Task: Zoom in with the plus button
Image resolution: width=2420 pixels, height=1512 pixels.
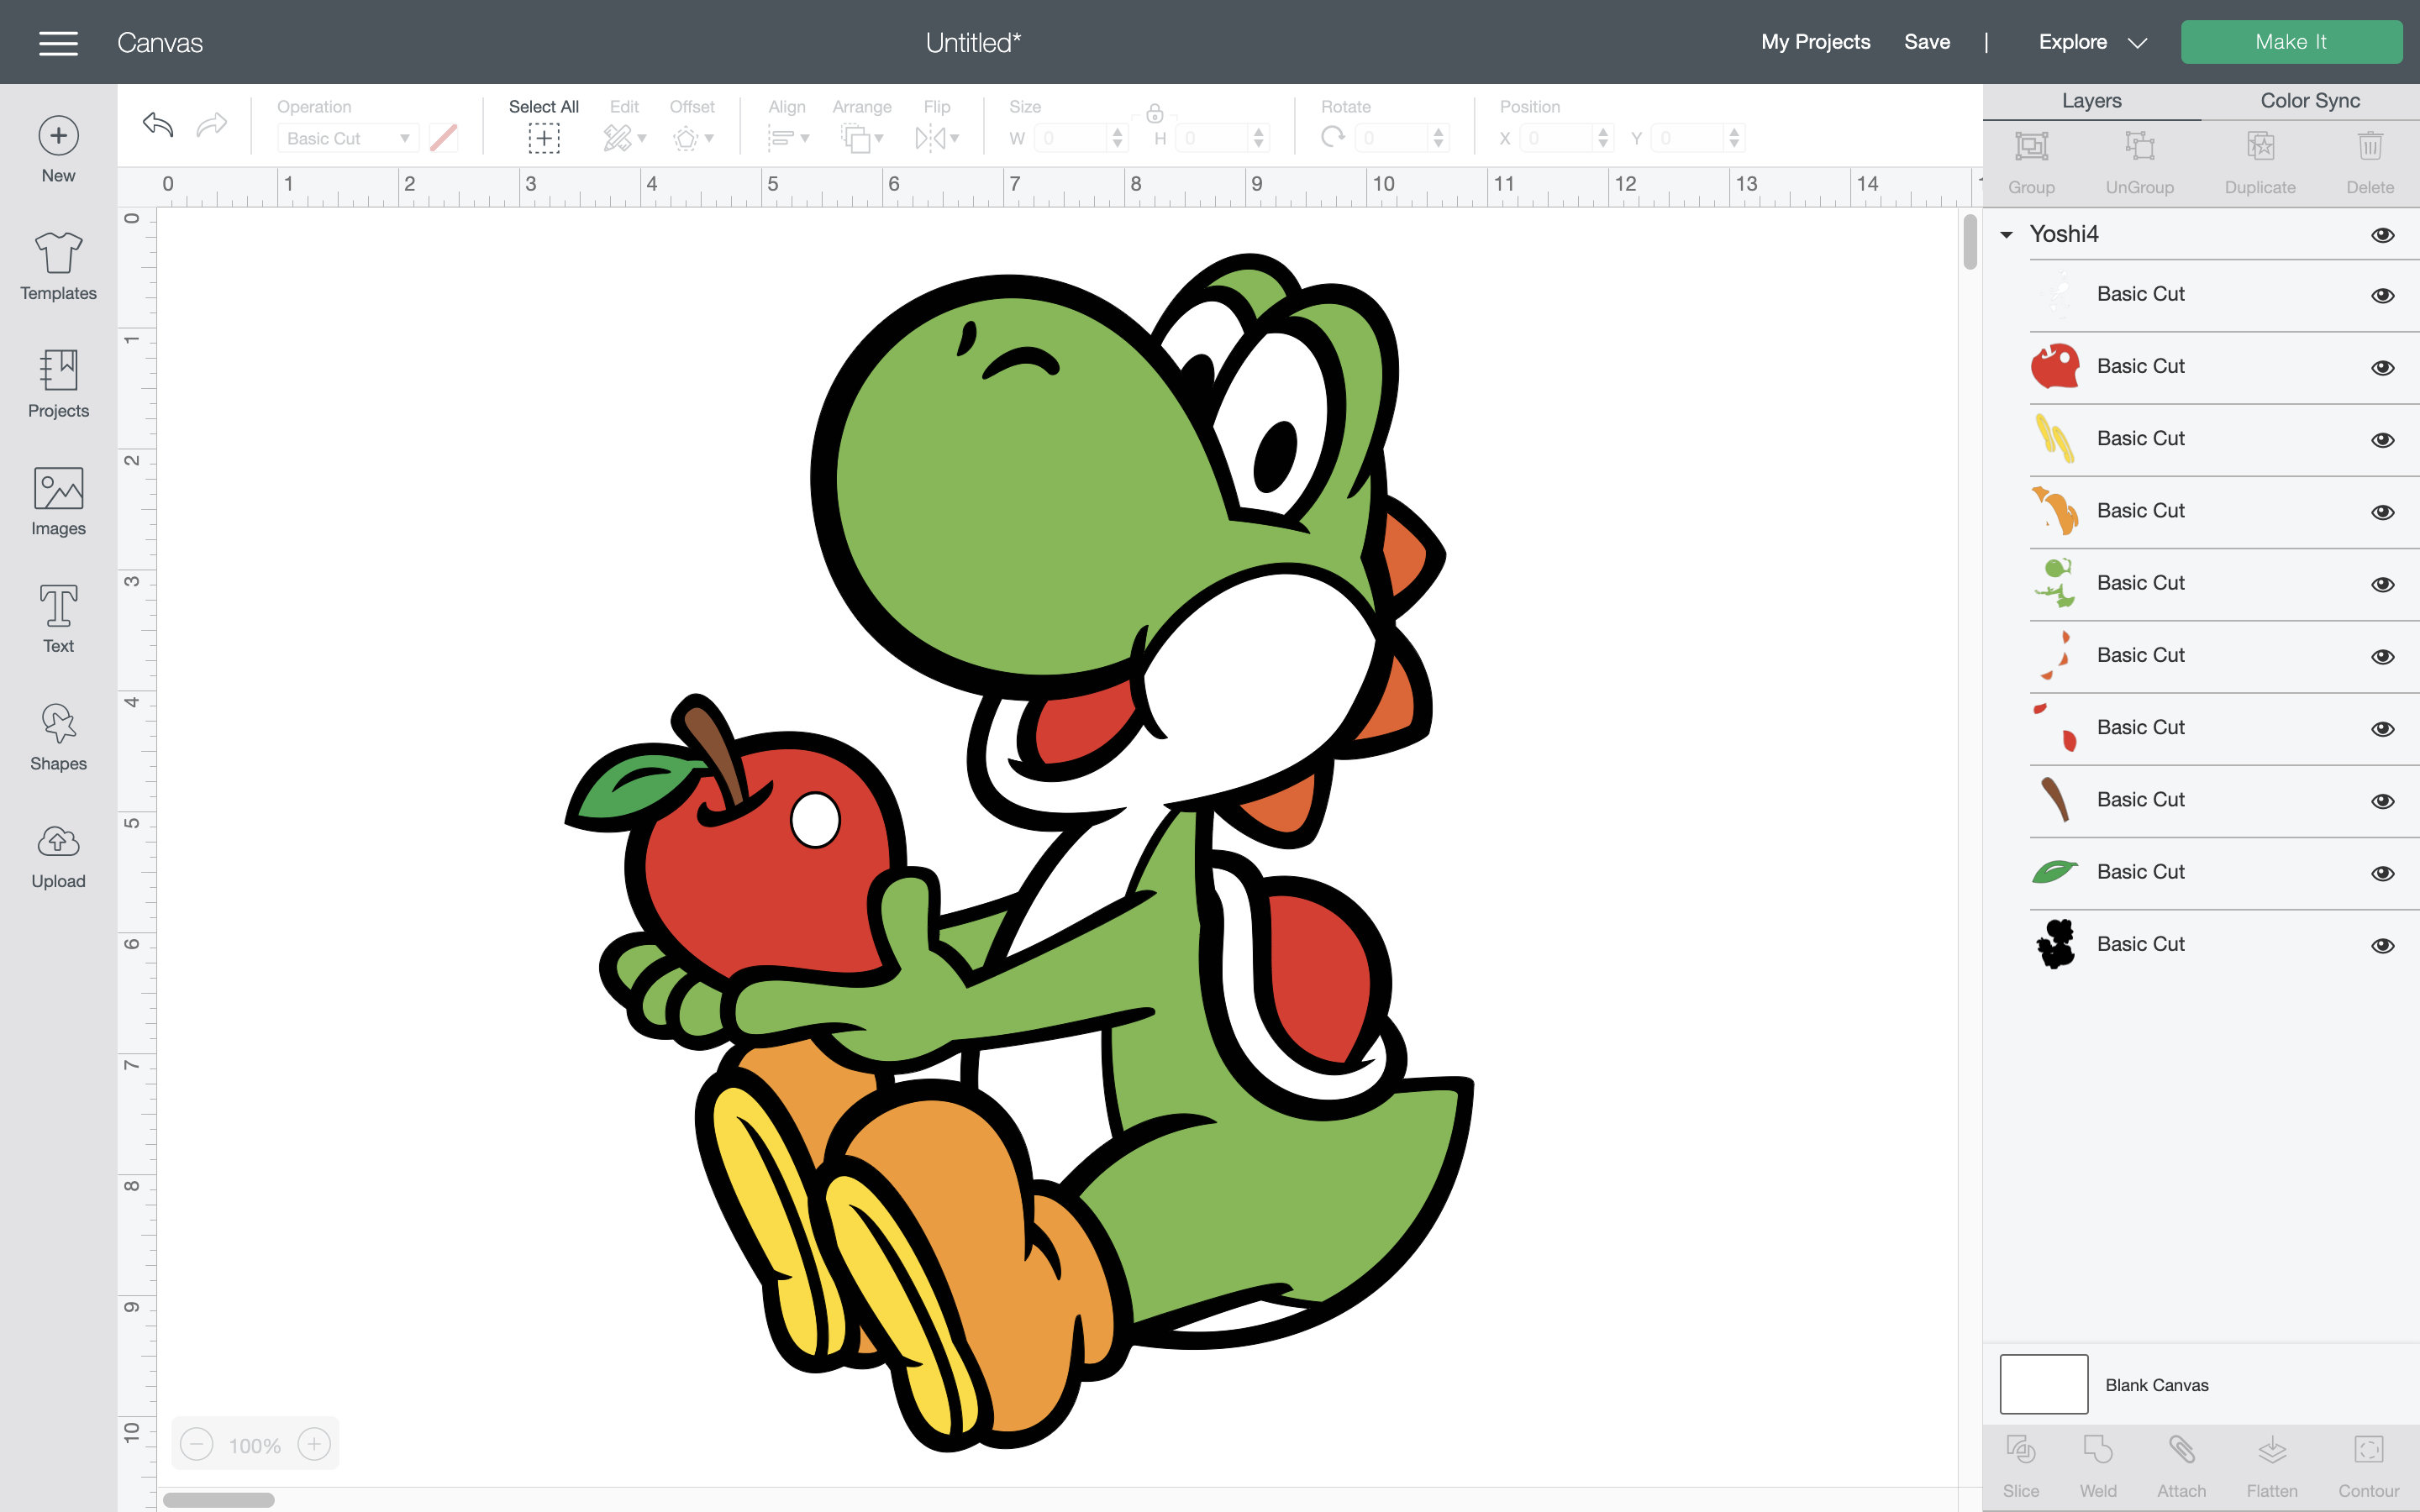Action: 314,1444
